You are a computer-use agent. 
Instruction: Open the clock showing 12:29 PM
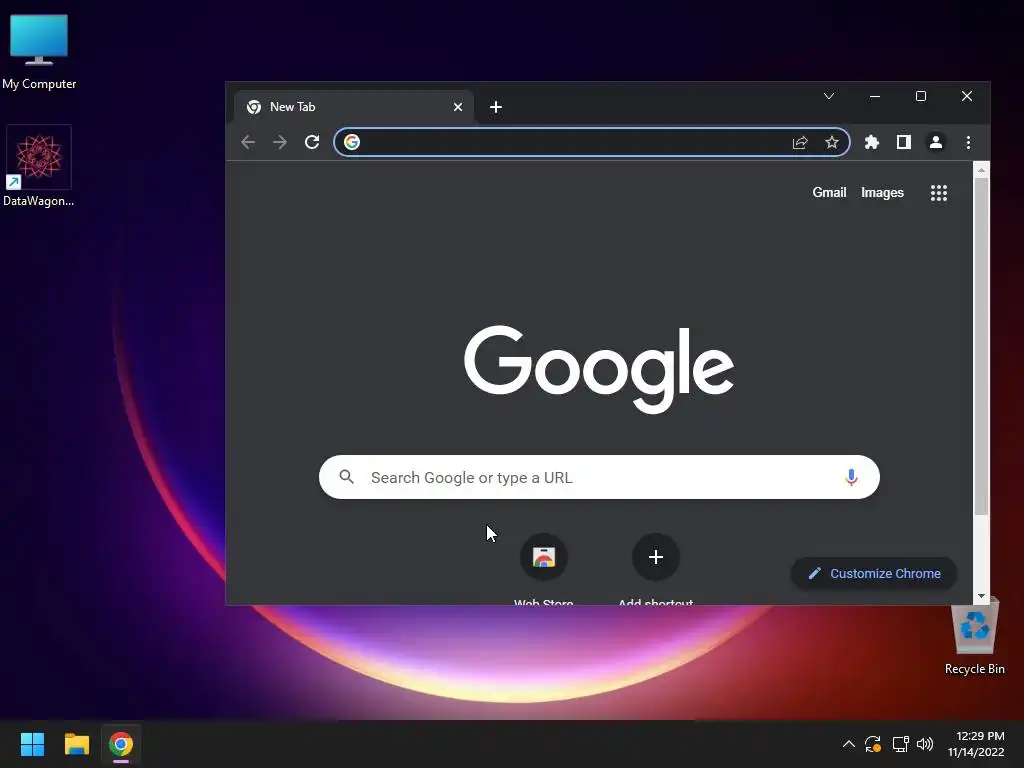tap(976, 744)
